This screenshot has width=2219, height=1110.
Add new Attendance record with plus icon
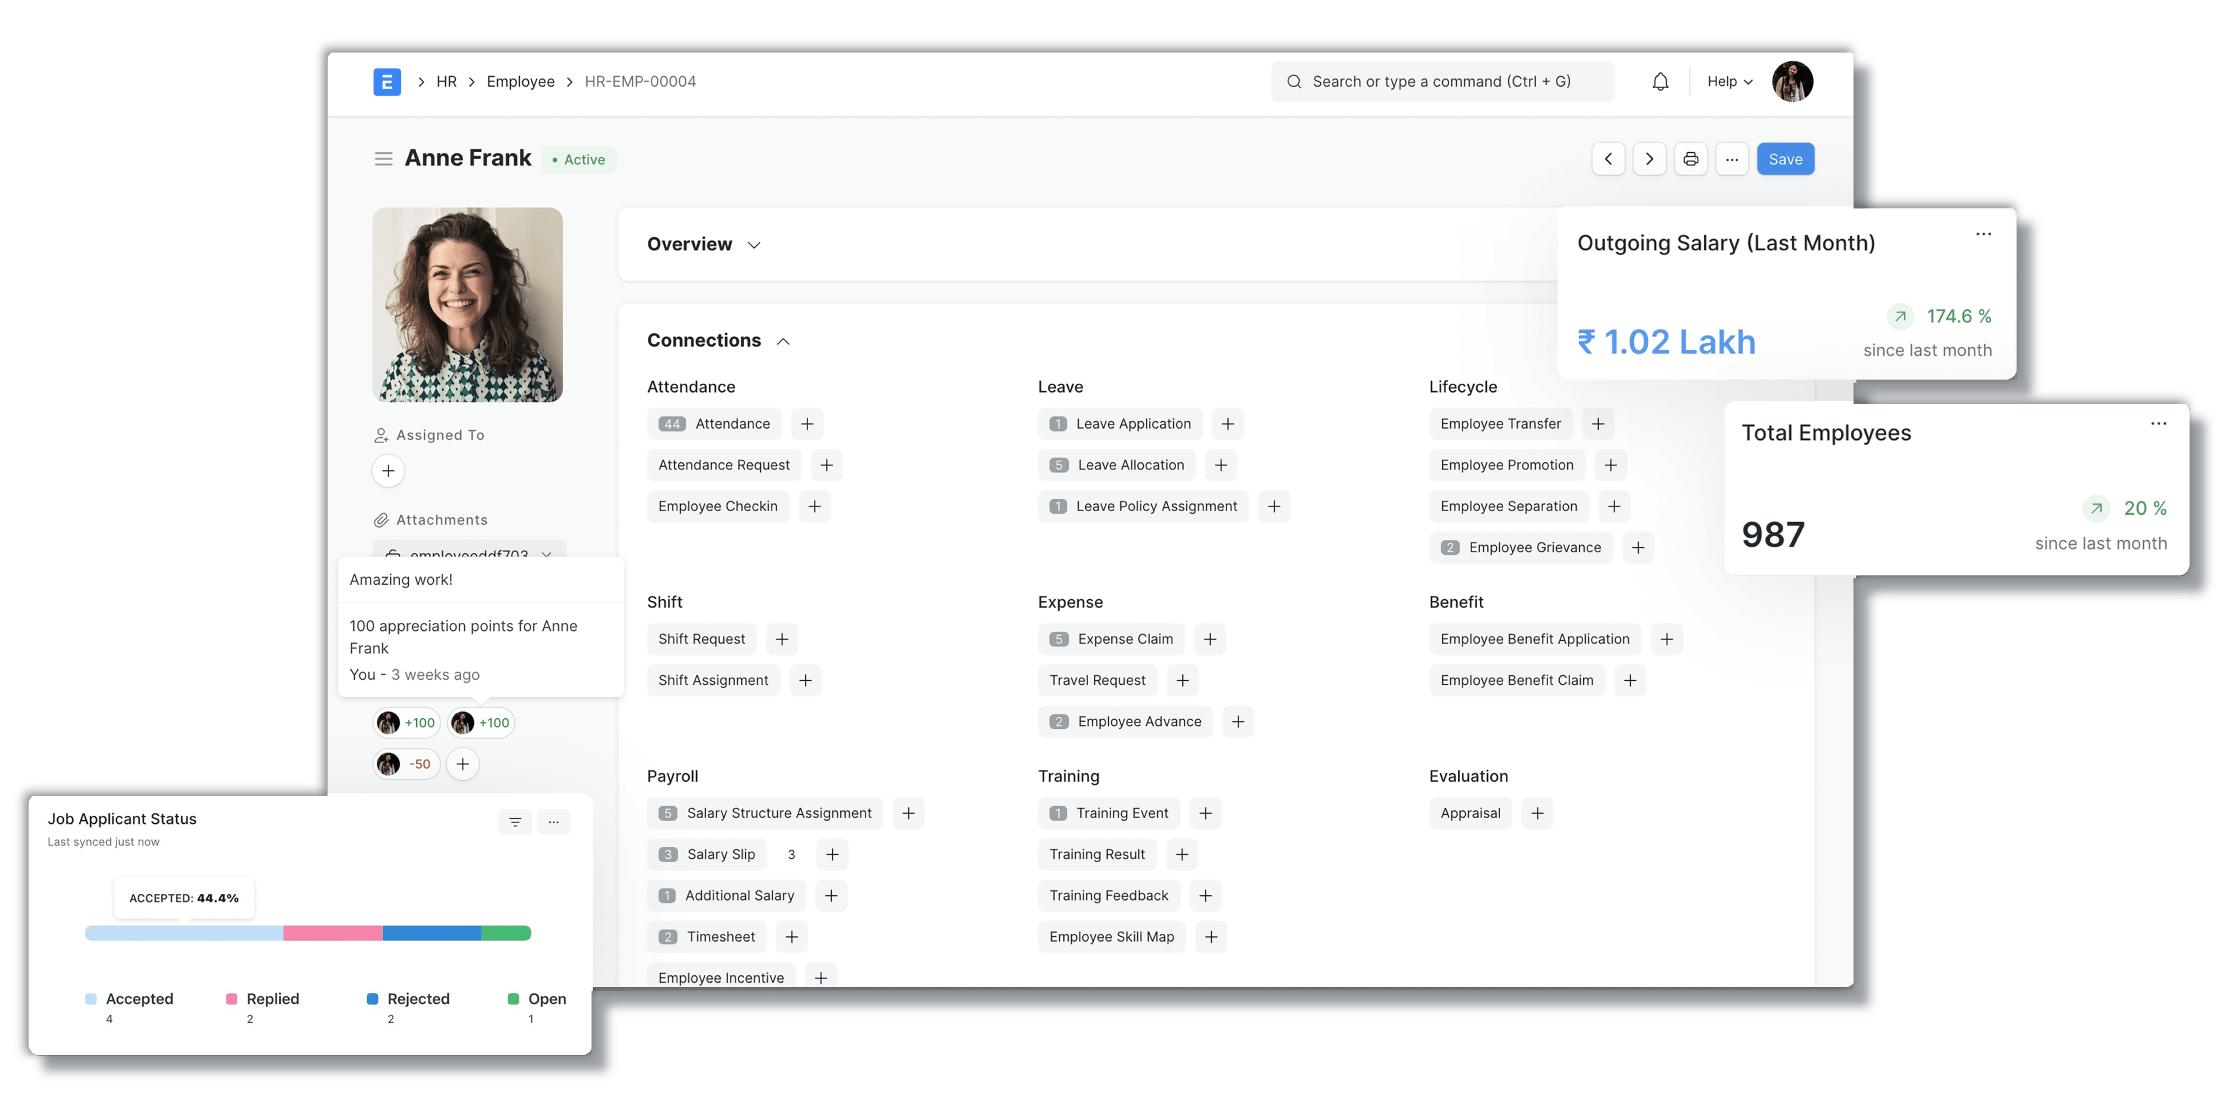click(x=807, y=424)
